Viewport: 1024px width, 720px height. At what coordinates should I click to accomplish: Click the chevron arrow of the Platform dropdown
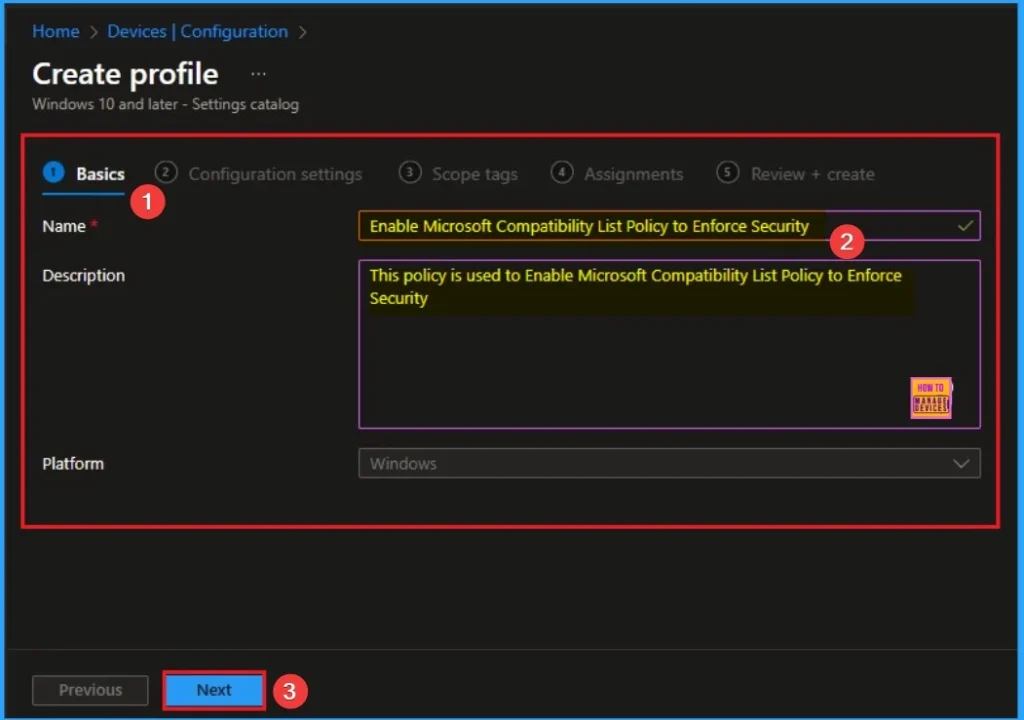pos(961,464)
